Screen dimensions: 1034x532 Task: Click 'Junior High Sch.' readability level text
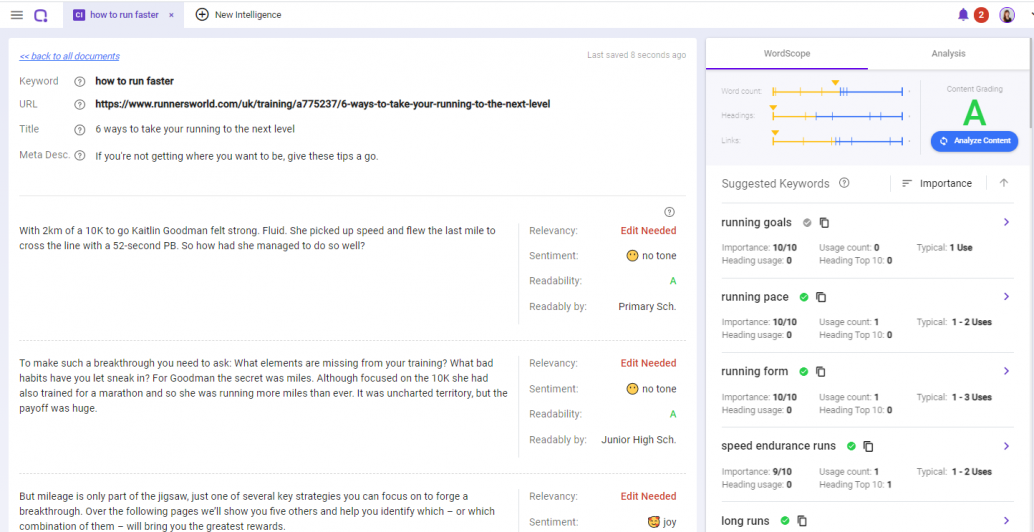point(638,440)
